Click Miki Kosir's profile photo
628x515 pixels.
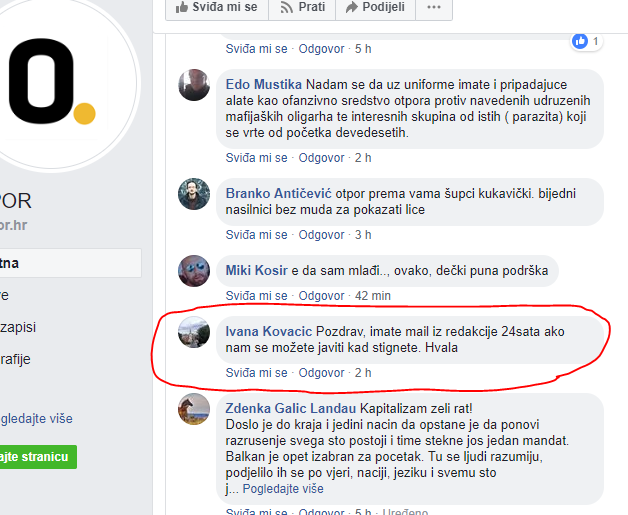pyautogui.click(x=194, y=271)
